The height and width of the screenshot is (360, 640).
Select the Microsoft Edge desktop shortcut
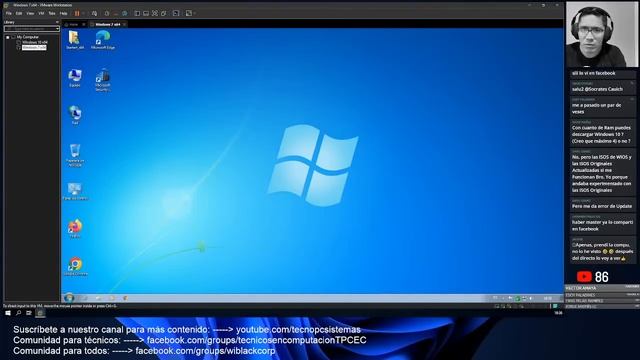[102, 40]
